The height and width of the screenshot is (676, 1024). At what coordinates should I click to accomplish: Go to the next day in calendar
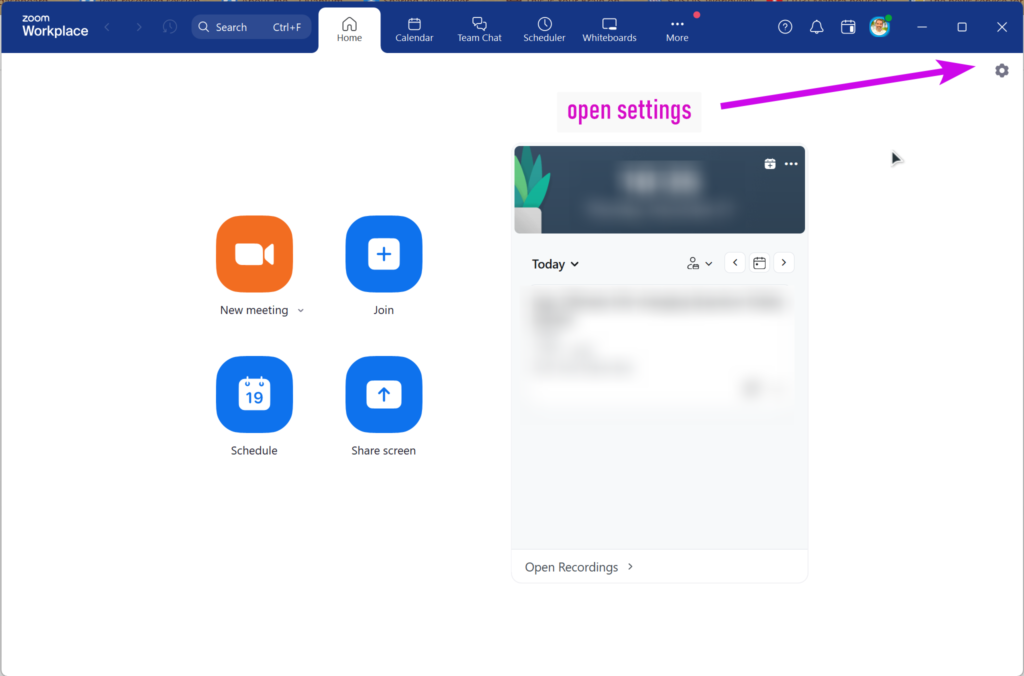[x=784, y=263]
